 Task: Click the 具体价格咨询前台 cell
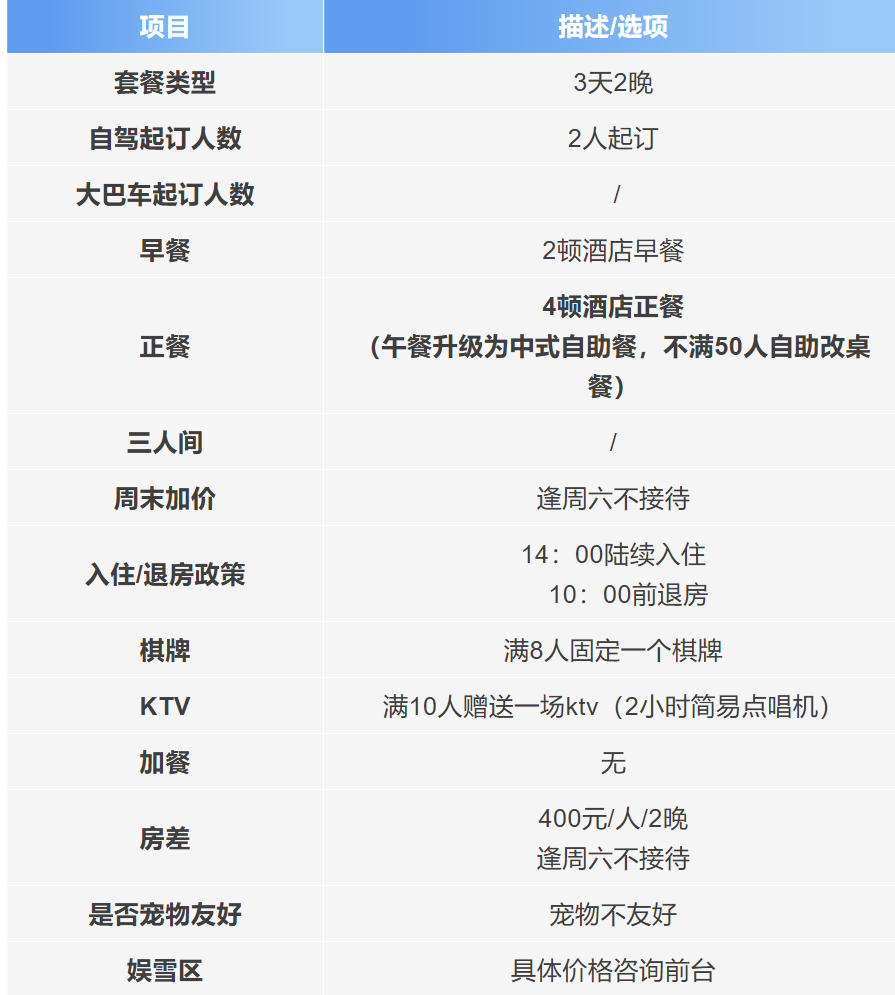pos(612,970)
